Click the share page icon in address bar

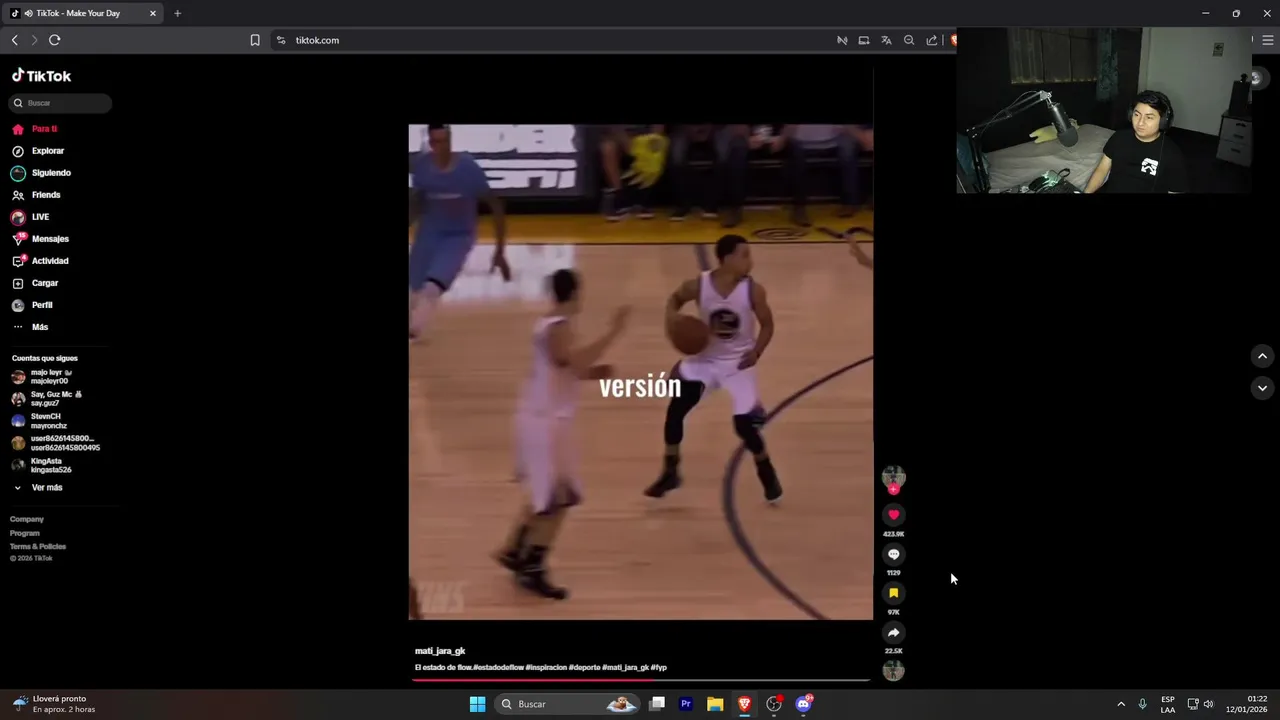(932, 40)
